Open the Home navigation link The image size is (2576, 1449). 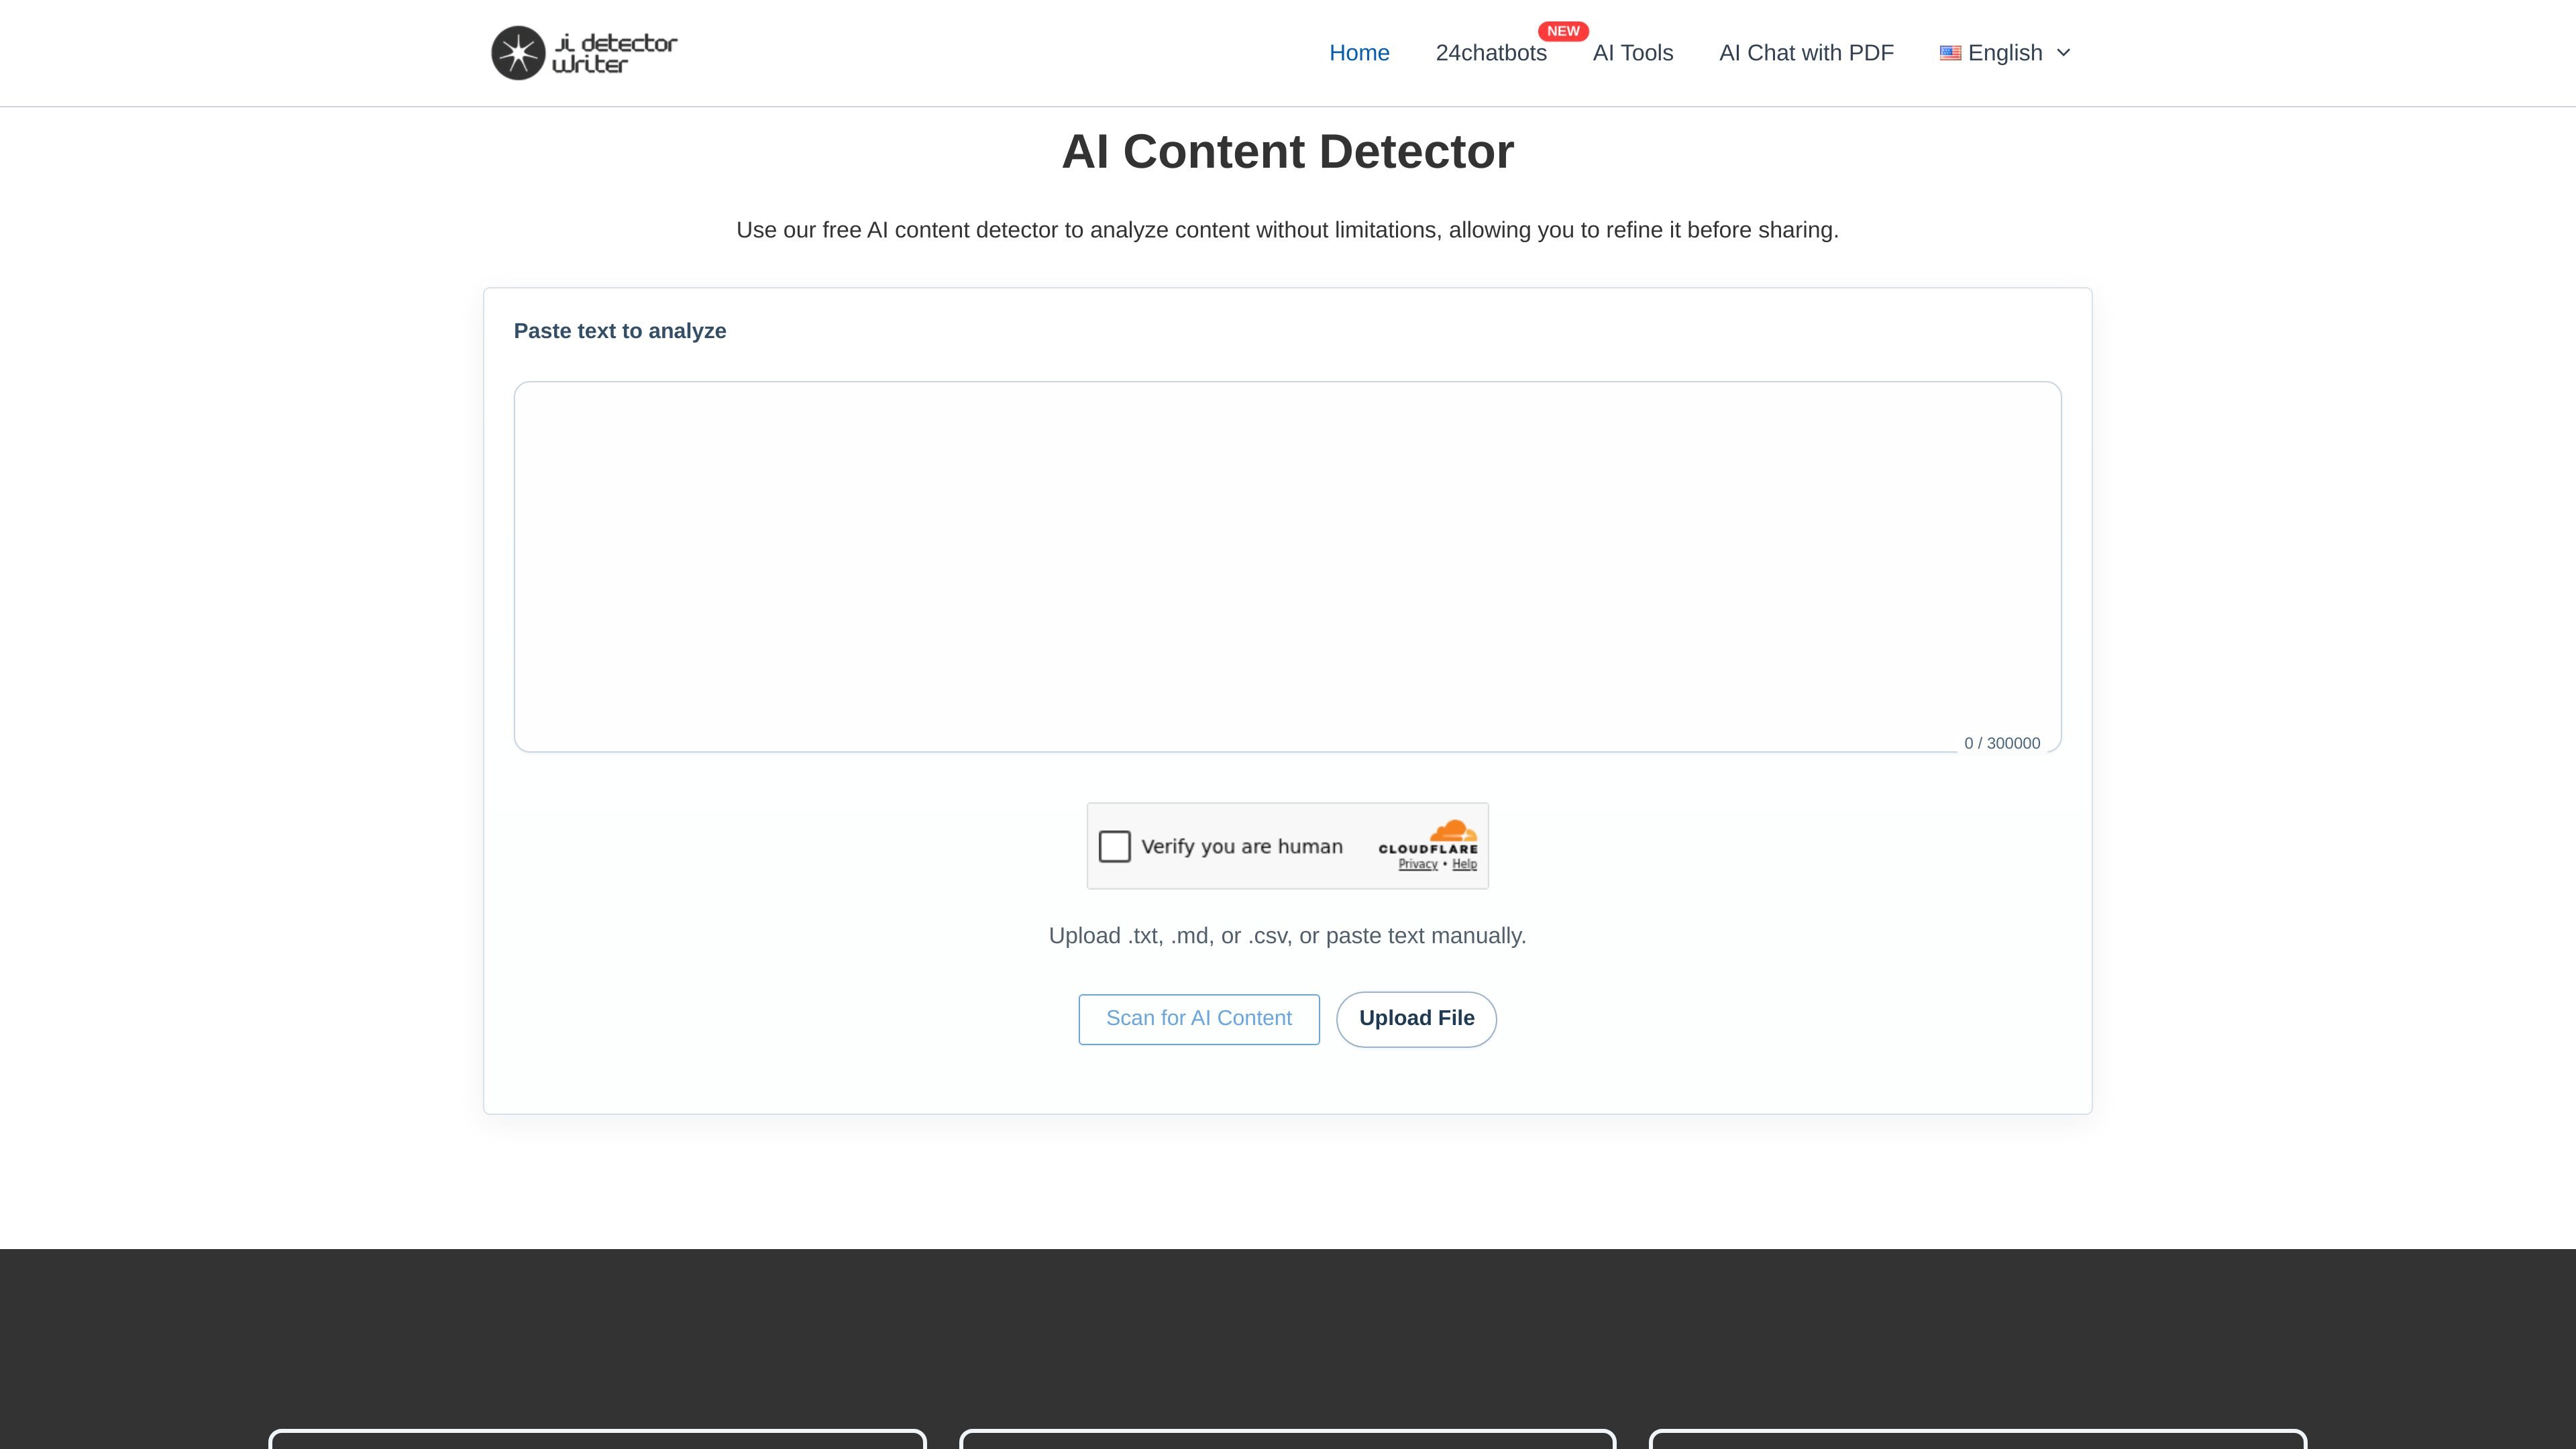point(1359,53)
